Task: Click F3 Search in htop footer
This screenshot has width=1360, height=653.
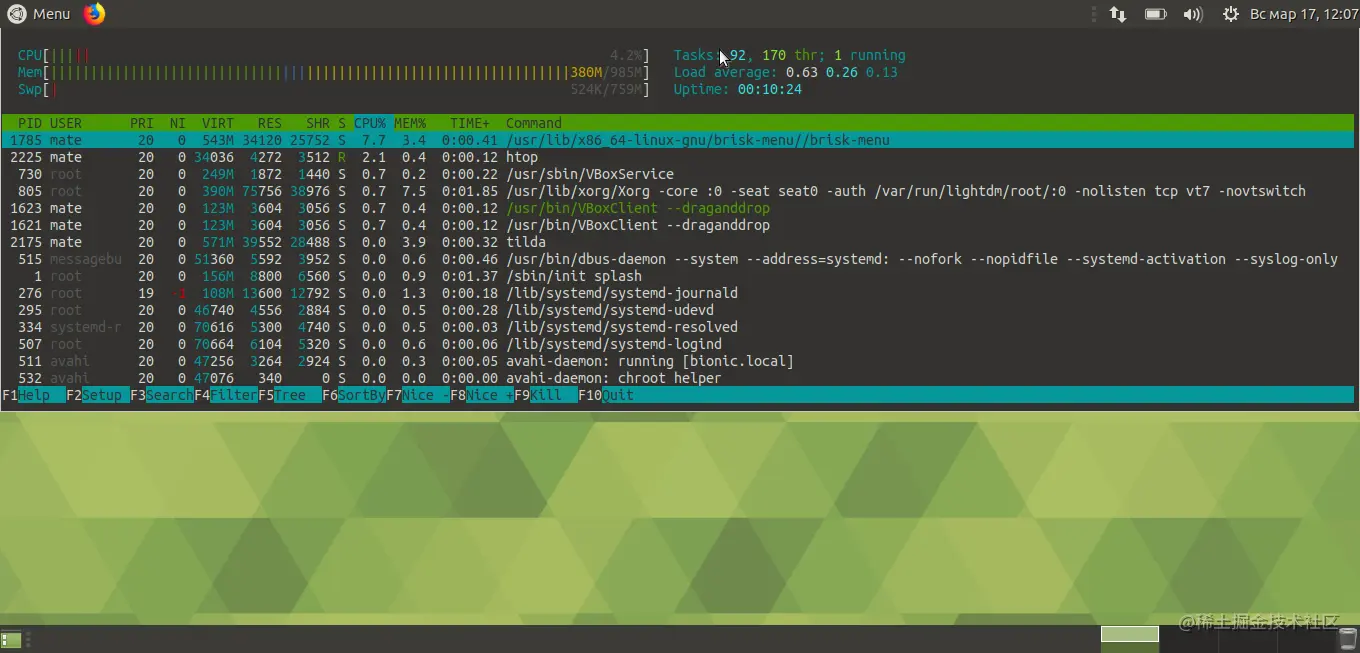Action: [x=162, y=395]
